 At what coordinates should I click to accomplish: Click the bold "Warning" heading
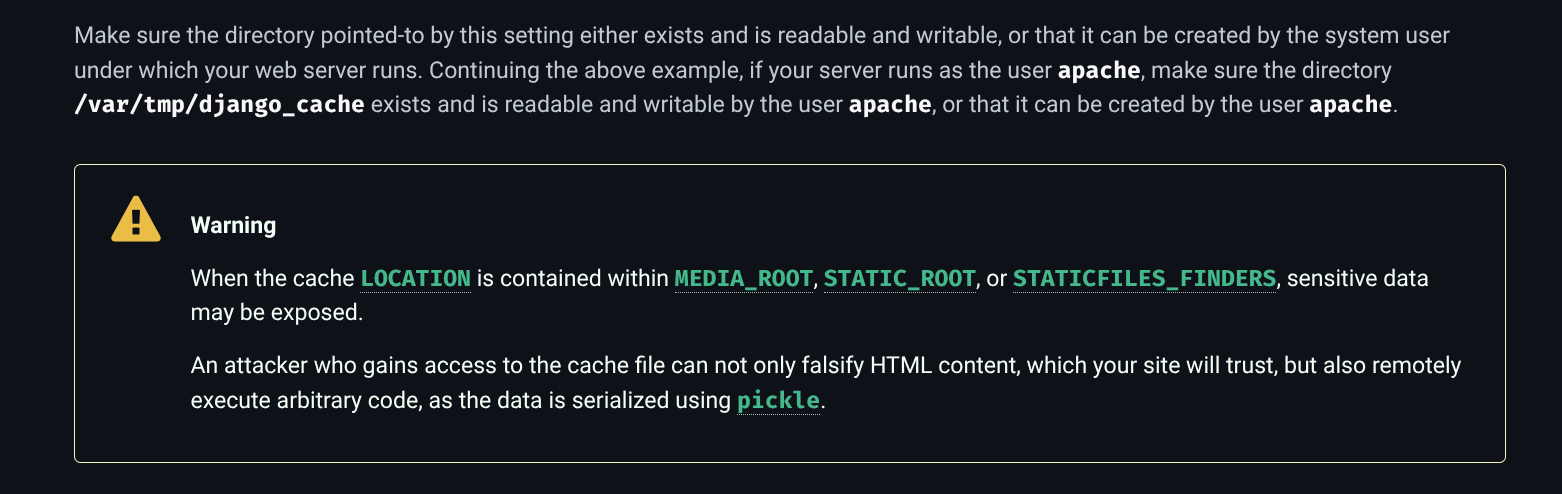(x=233, y=225)
